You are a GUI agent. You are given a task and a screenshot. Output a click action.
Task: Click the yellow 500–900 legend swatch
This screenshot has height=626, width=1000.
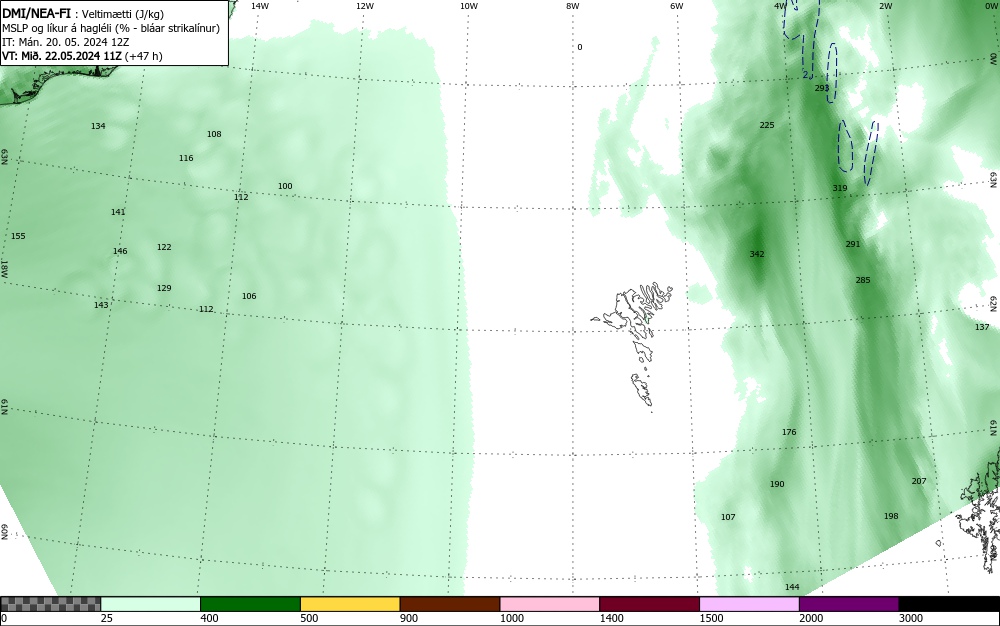coord(350,604)
